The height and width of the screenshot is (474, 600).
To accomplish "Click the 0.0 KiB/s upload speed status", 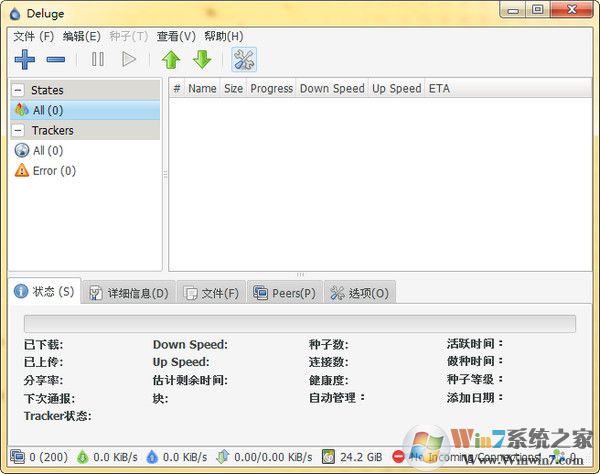I will (185, 457).
